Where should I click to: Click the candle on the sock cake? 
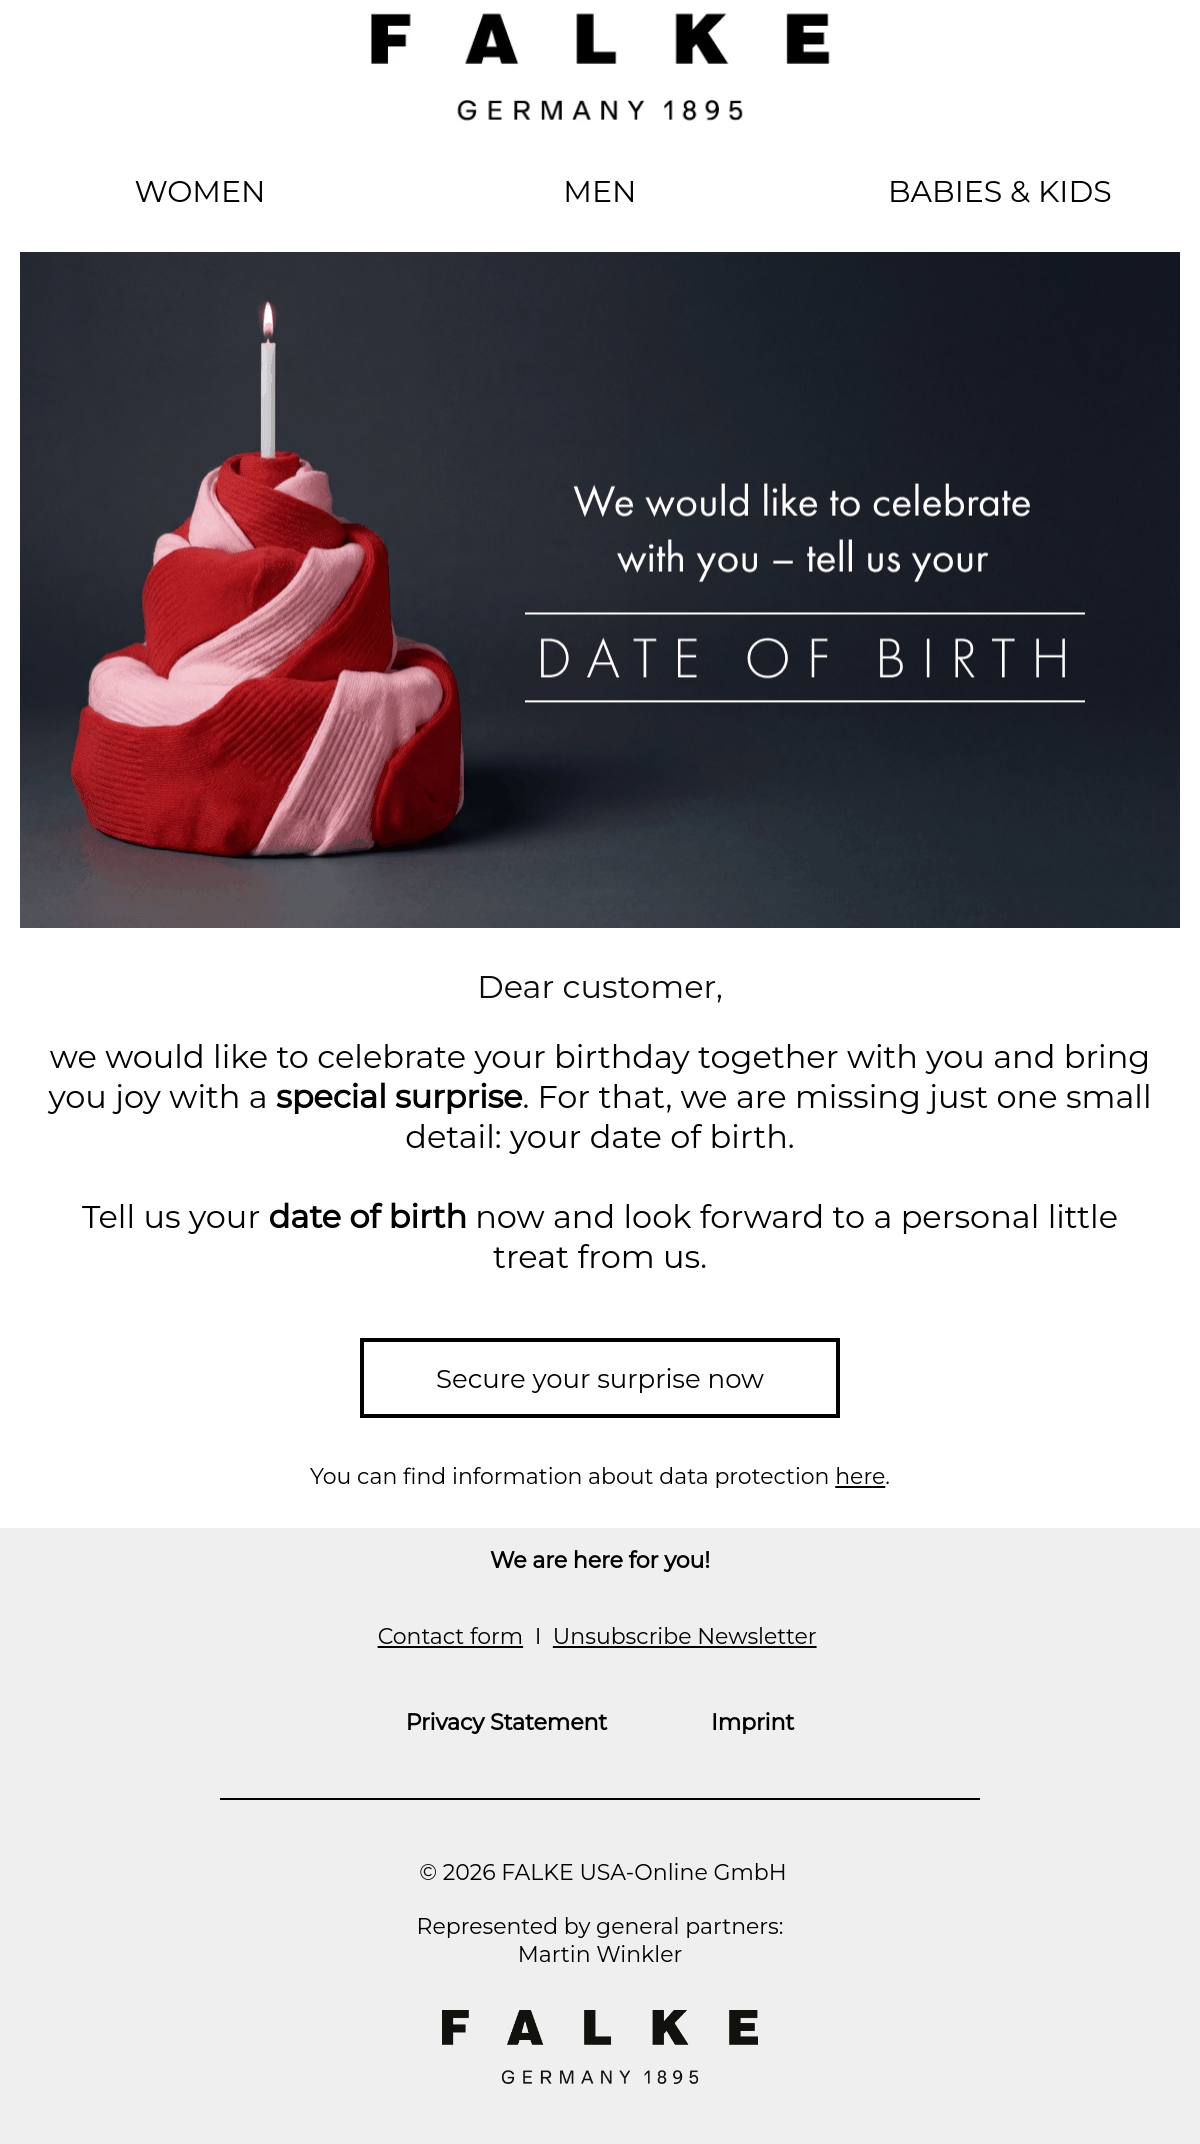tap(268, 380)
